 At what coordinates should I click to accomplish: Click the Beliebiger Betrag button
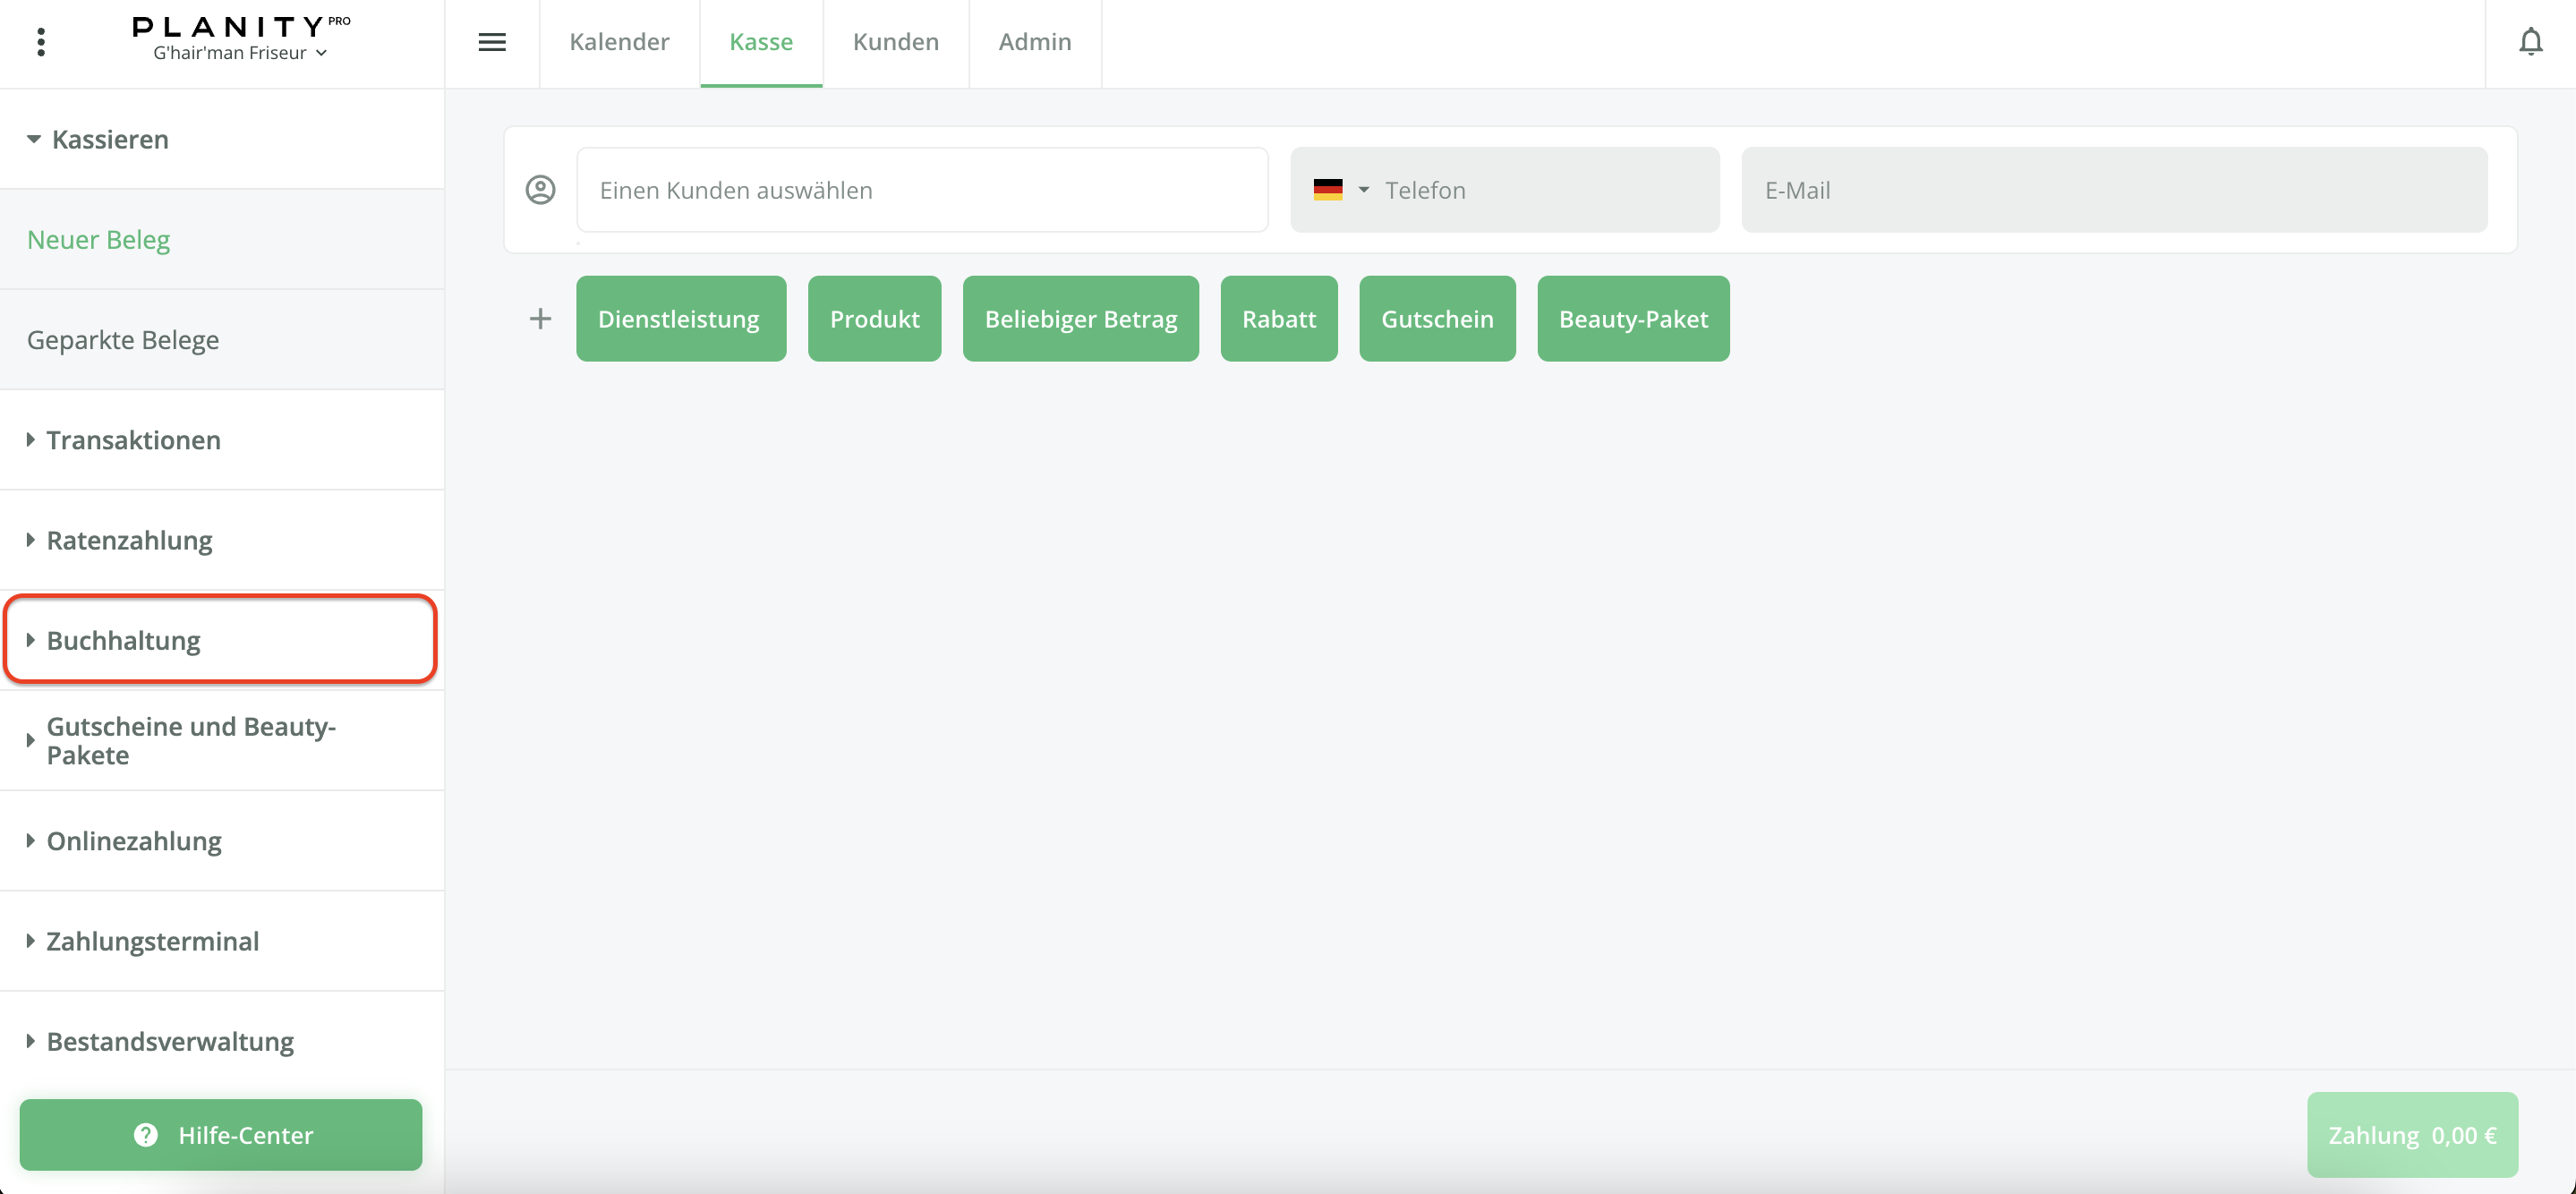[1080, 319]
